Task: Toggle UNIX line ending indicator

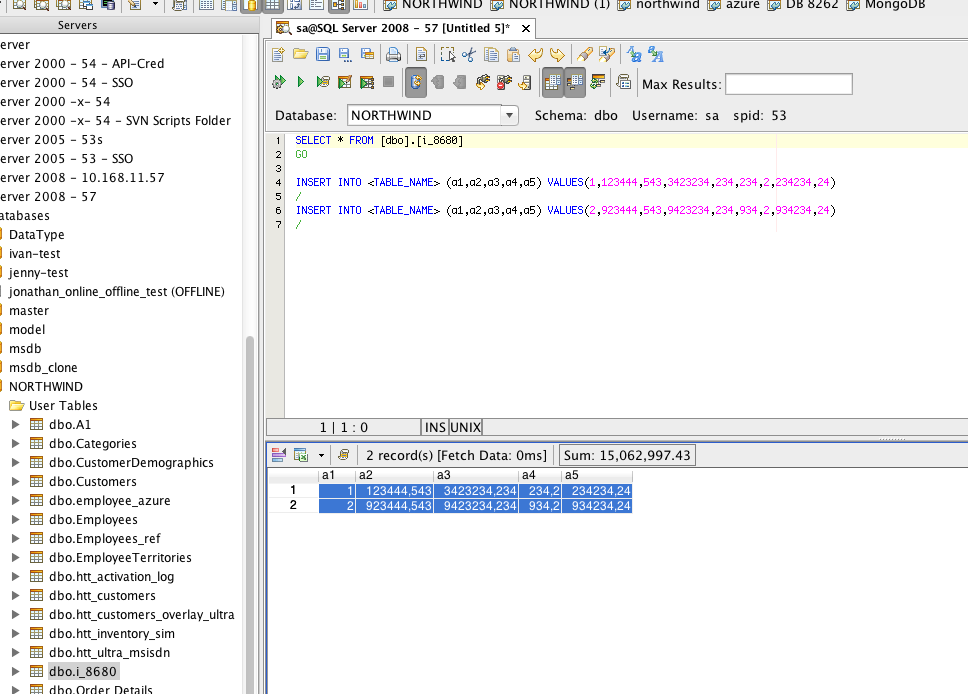Action: [x=465, y=427]
